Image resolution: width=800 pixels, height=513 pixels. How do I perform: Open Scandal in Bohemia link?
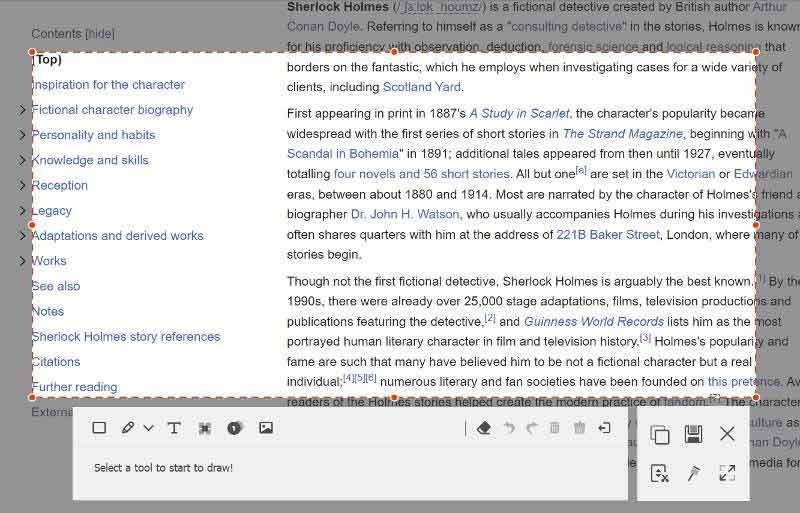(x=343, y=154)
